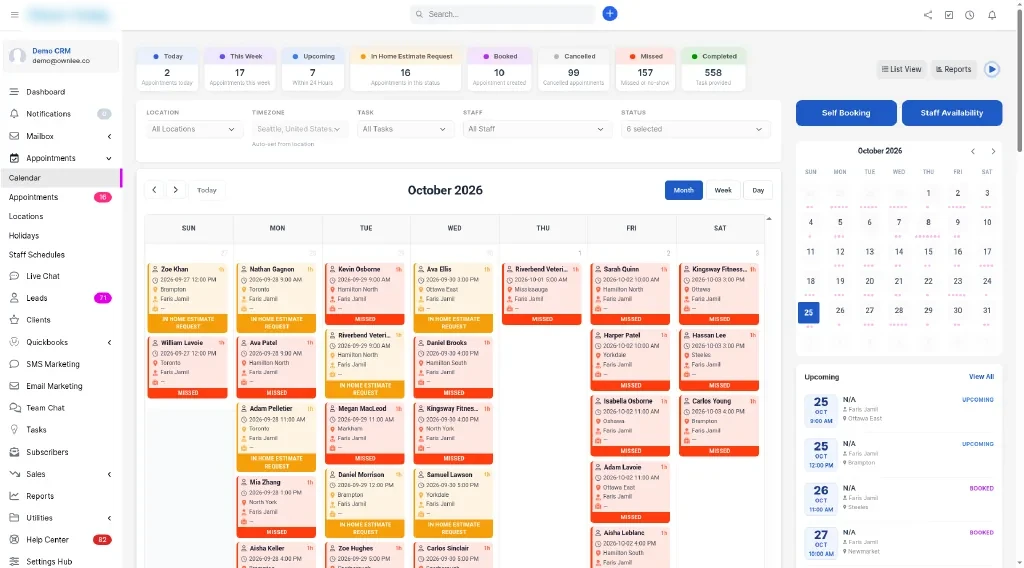This screenshot has height=568, width=1024.
Task: Click mini calendar previous month arrow
Action: [972, 151]
